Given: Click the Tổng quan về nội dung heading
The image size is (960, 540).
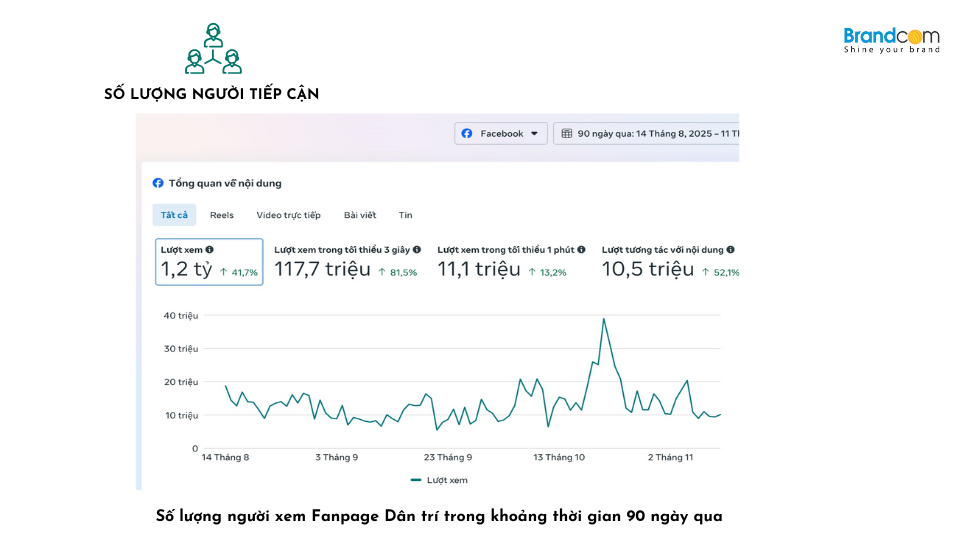Looking at the screenshot, I should pyautogui.click(x=225, y=183).
